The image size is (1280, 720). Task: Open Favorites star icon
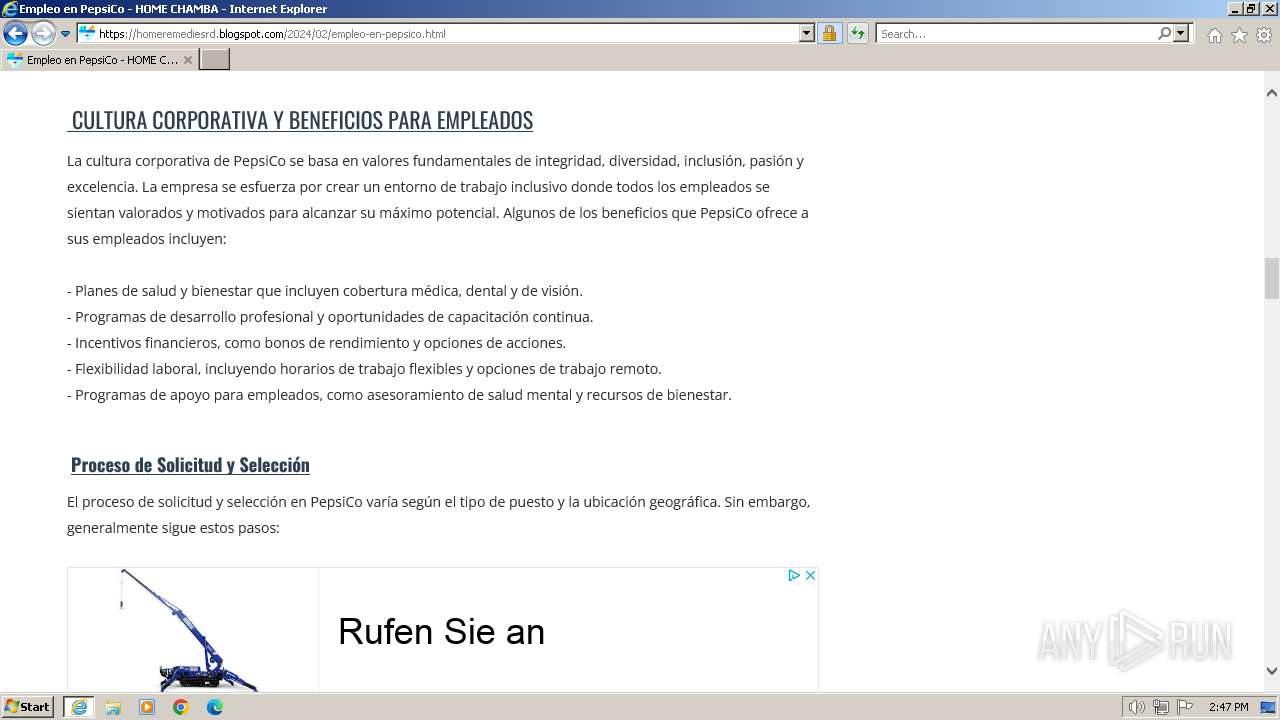1239,35
